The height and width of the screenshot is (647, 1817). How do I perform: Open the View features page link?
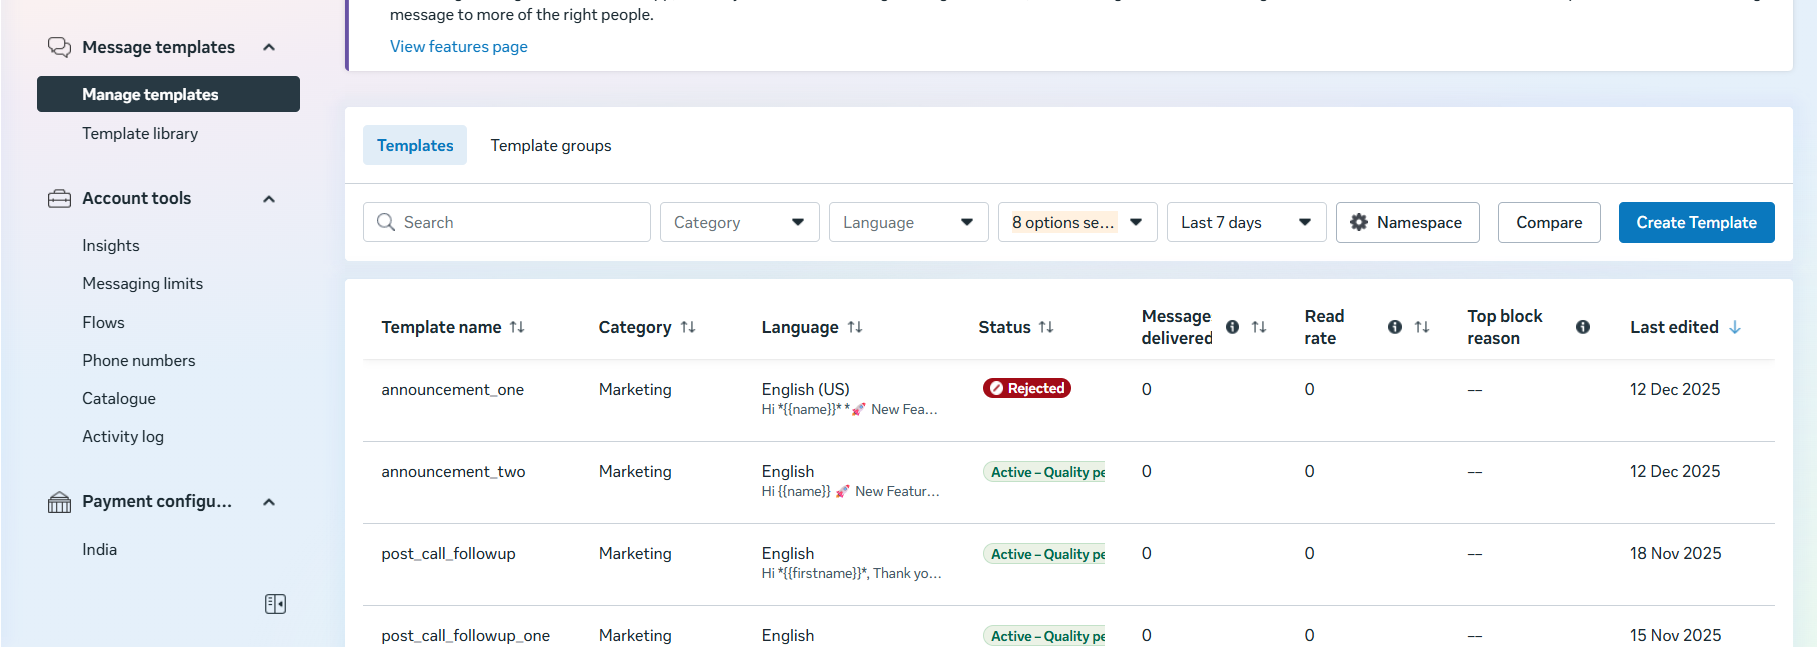pyautogui.click(x=458, y=47)
